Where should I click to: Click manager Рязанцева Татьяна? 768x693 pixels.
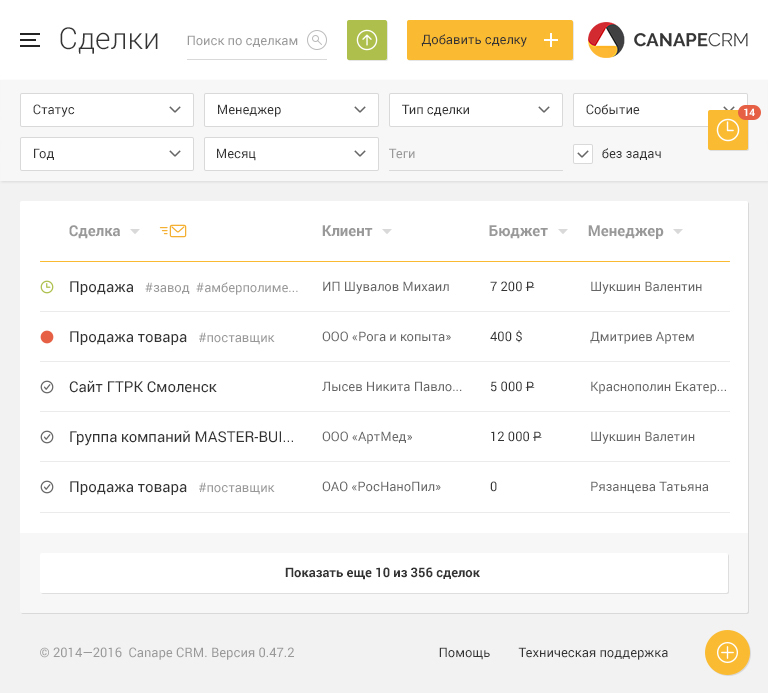coord(649,486)
